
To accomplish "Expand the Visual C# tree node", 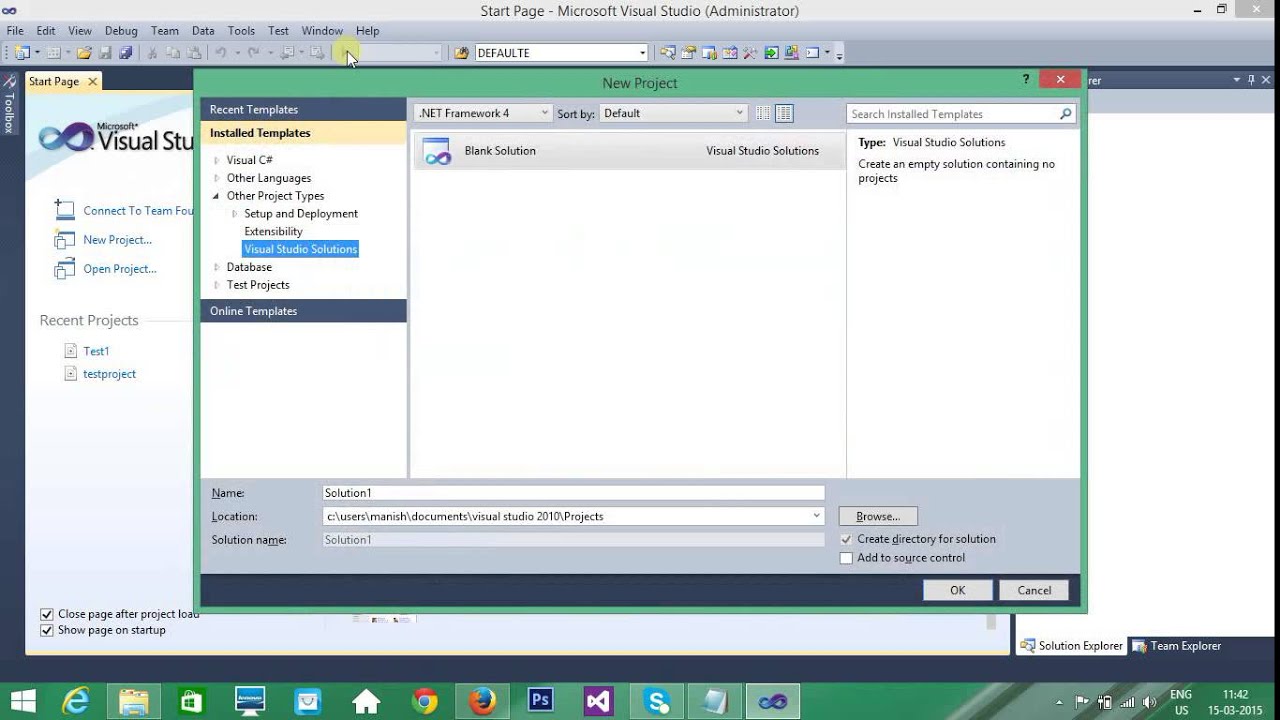I will coord(216,160).
